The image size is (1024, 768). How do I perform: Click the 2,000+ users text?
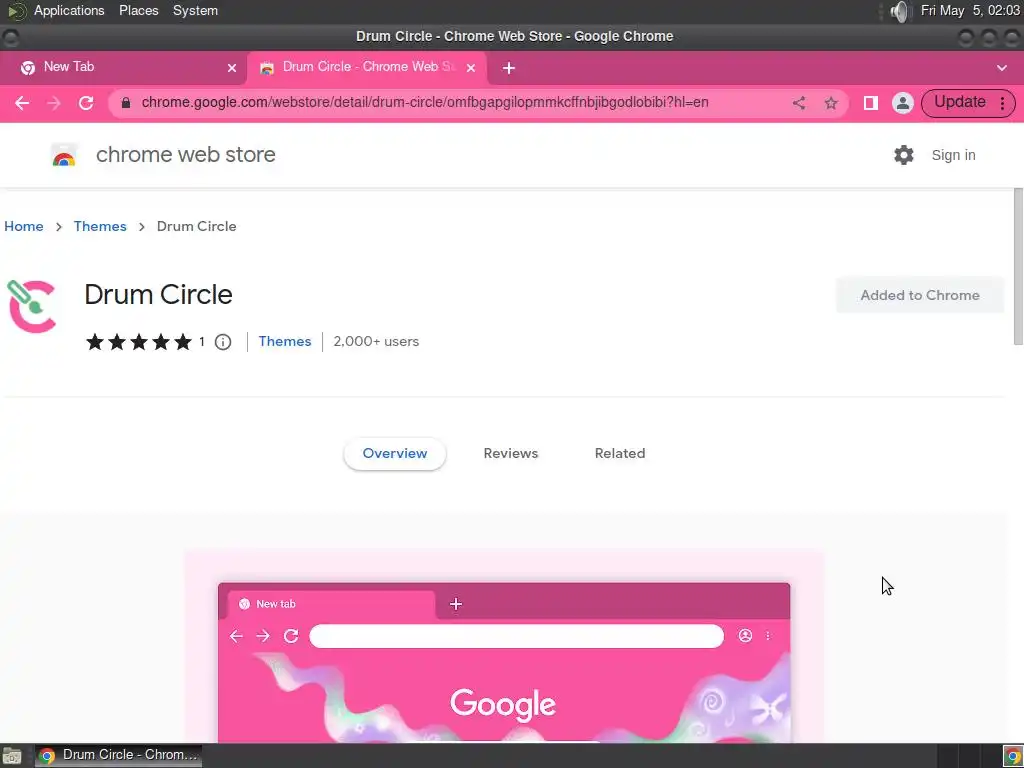click(376, 342)
